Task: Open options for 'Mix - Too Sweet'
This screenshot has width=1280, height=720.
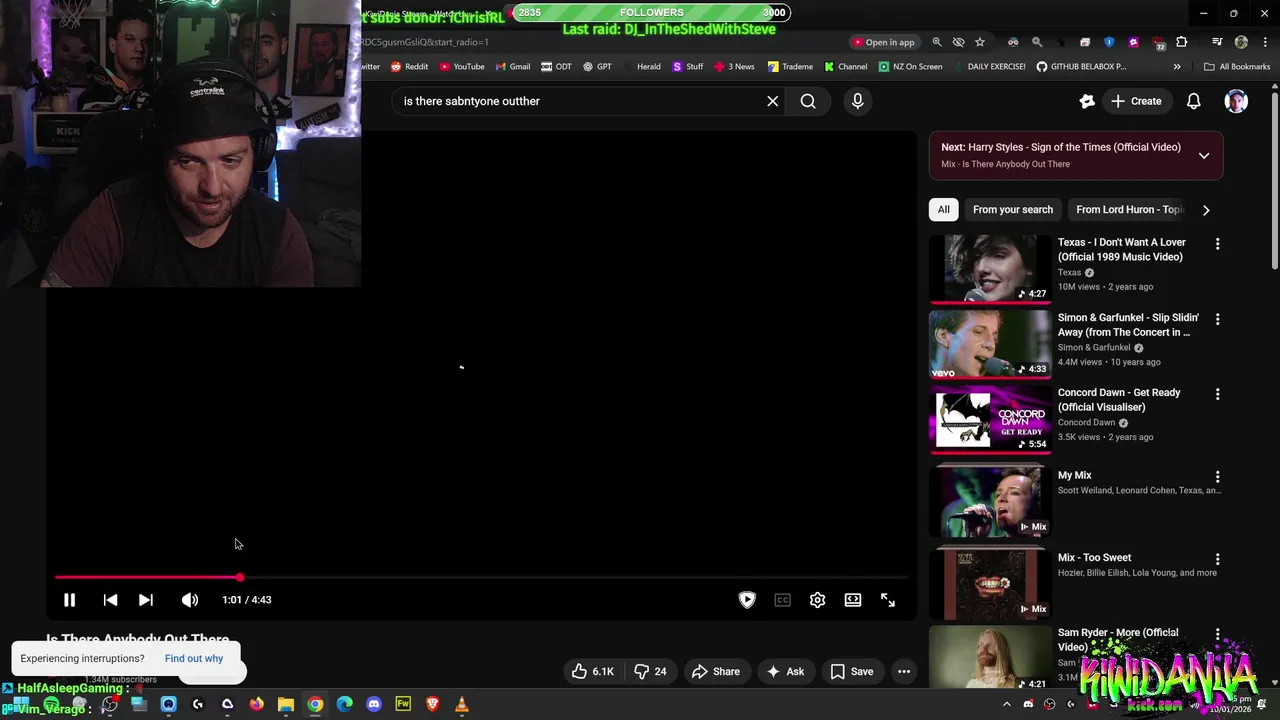Action: [1217, 559]
